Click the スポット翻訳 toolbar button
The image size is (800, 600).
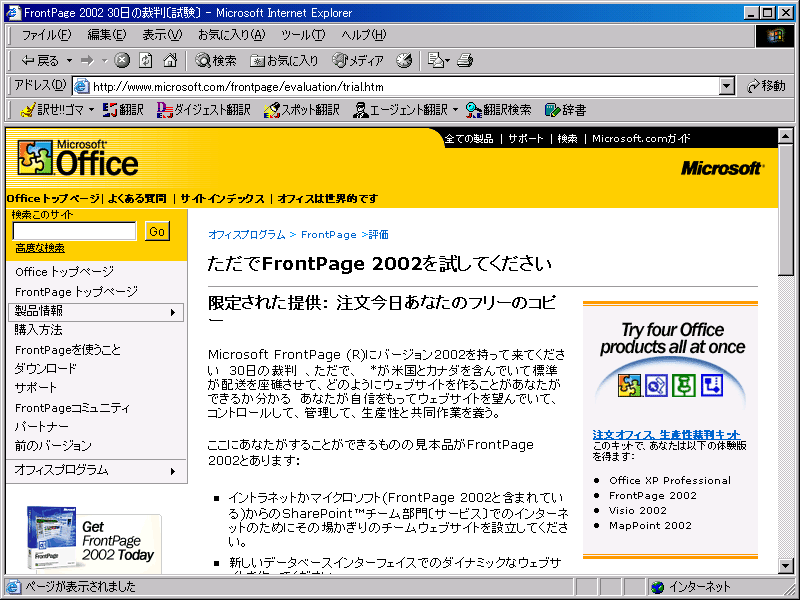302,110
